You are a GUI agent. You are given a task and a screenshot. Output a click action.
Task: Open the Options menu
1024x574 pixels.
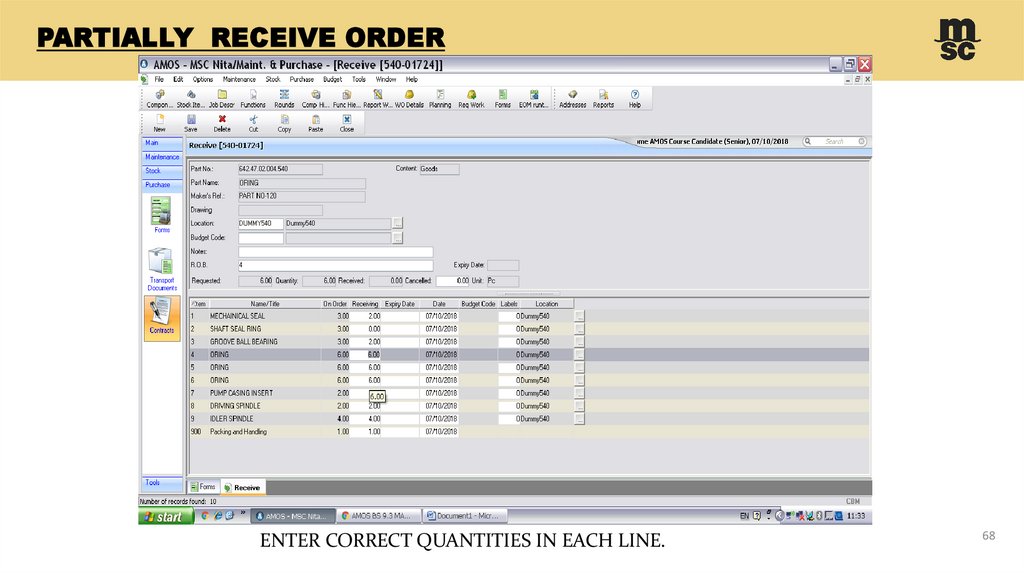[x=202, y=80]
